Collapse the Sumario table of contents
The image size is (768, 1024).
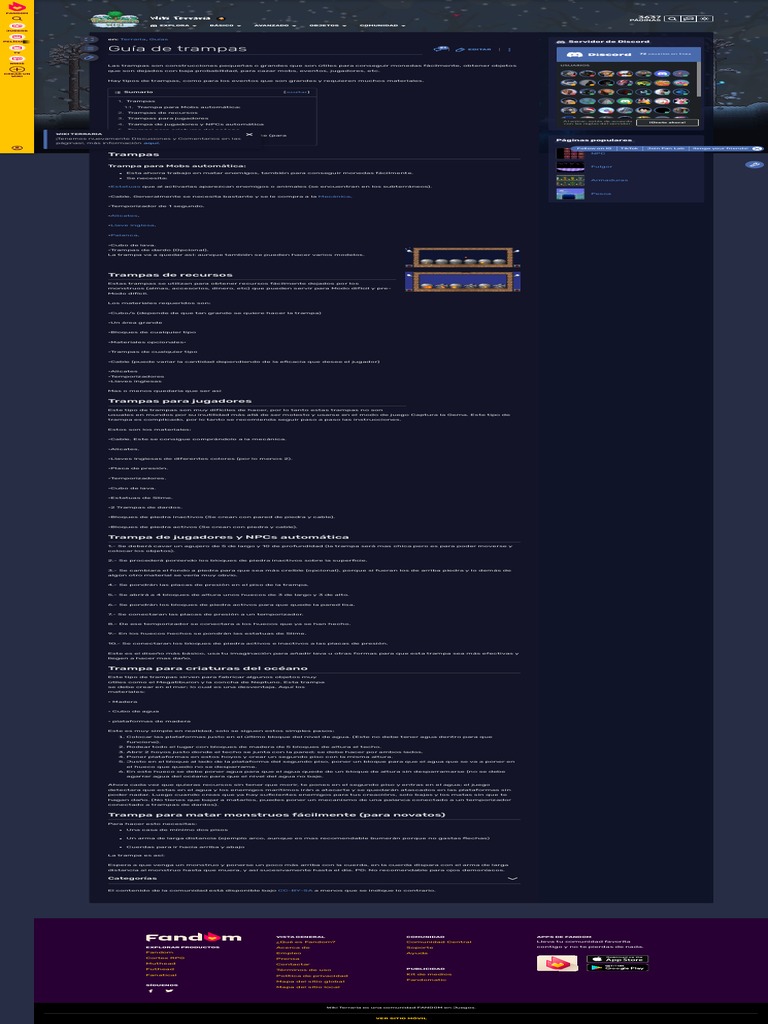click(x=296, y=92)
